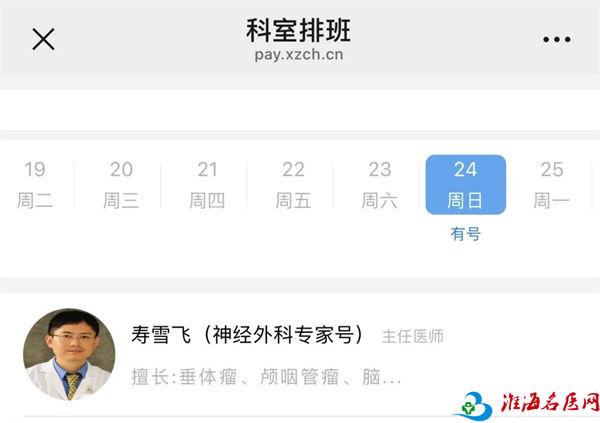The width and height of the screenshot is (600, 423).
Task: Select date 25 周一
Action: coord(552,185)
